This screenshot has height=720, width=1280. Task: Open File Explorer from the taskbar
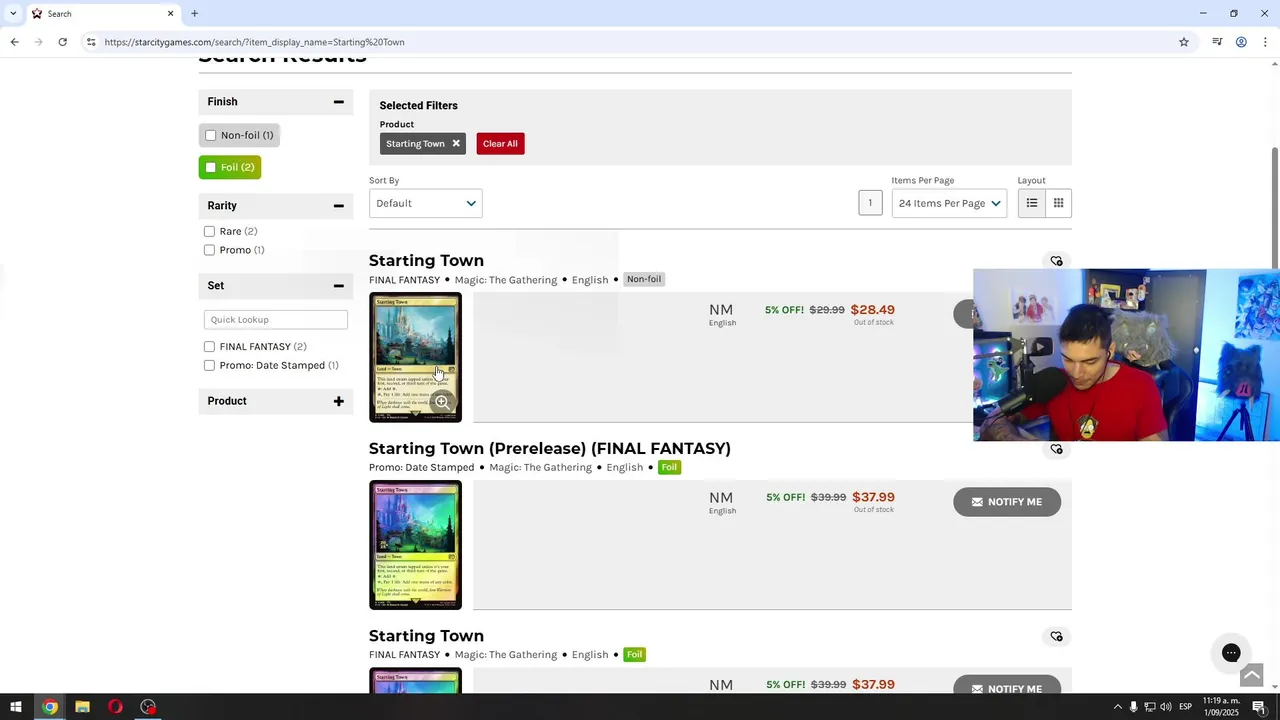[83, 707]
